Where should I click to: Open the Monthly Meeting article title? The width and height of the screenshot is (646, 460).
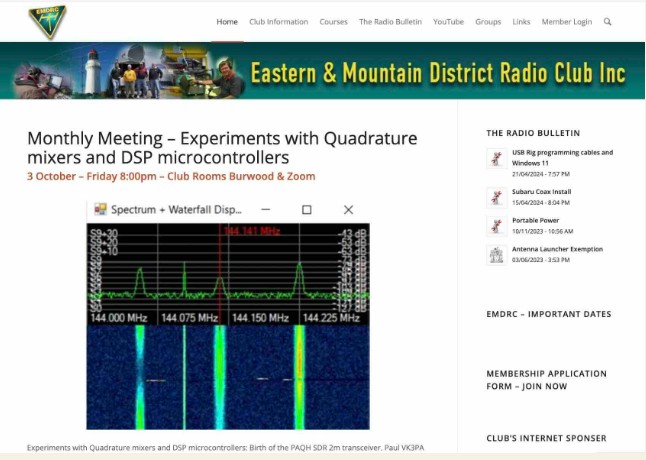pyautogui.click(x=222, y=148)
